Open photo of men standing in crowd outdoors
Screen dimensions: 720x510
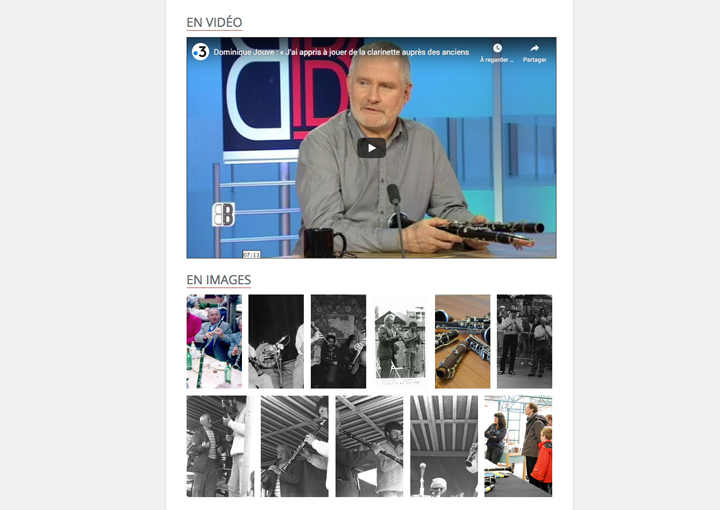pos(524,342)
